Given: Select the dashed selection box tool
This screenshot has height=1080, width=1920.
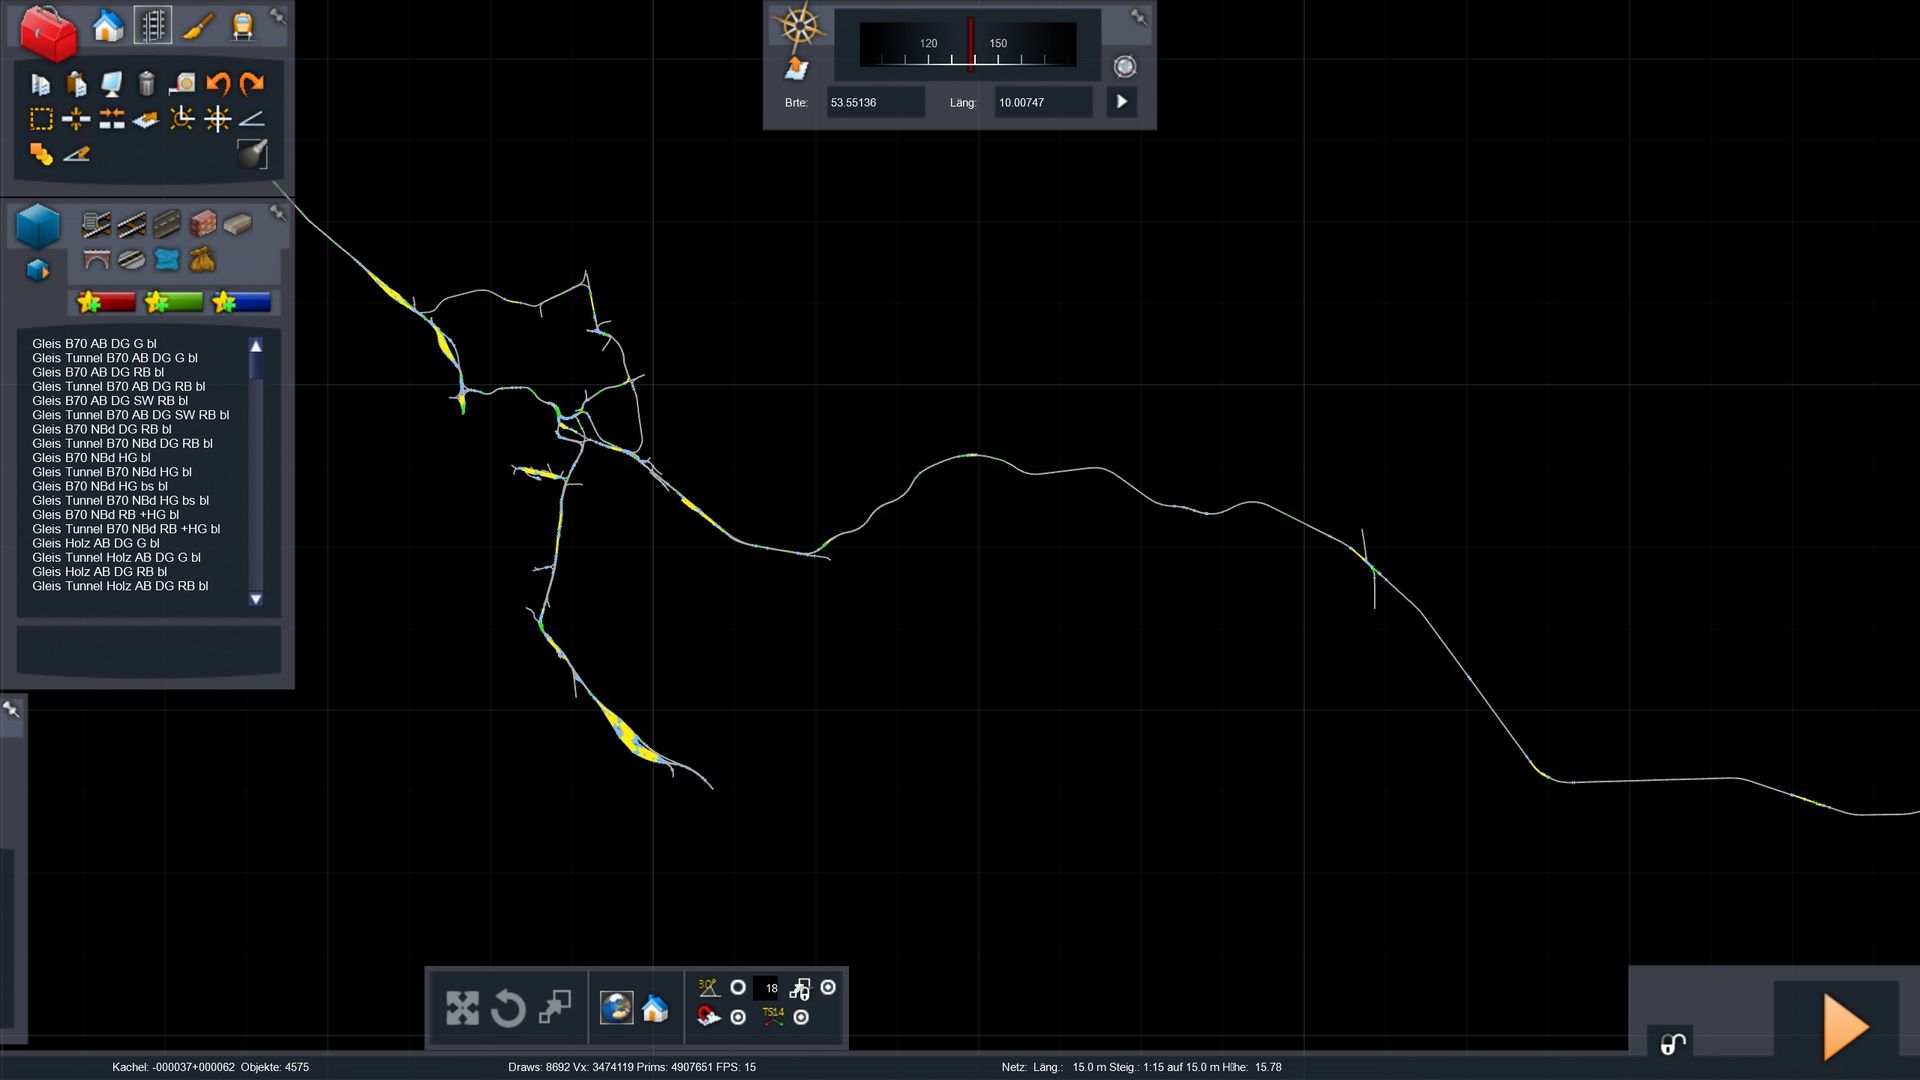Looking at the screenshot, I should coord(41,119).
